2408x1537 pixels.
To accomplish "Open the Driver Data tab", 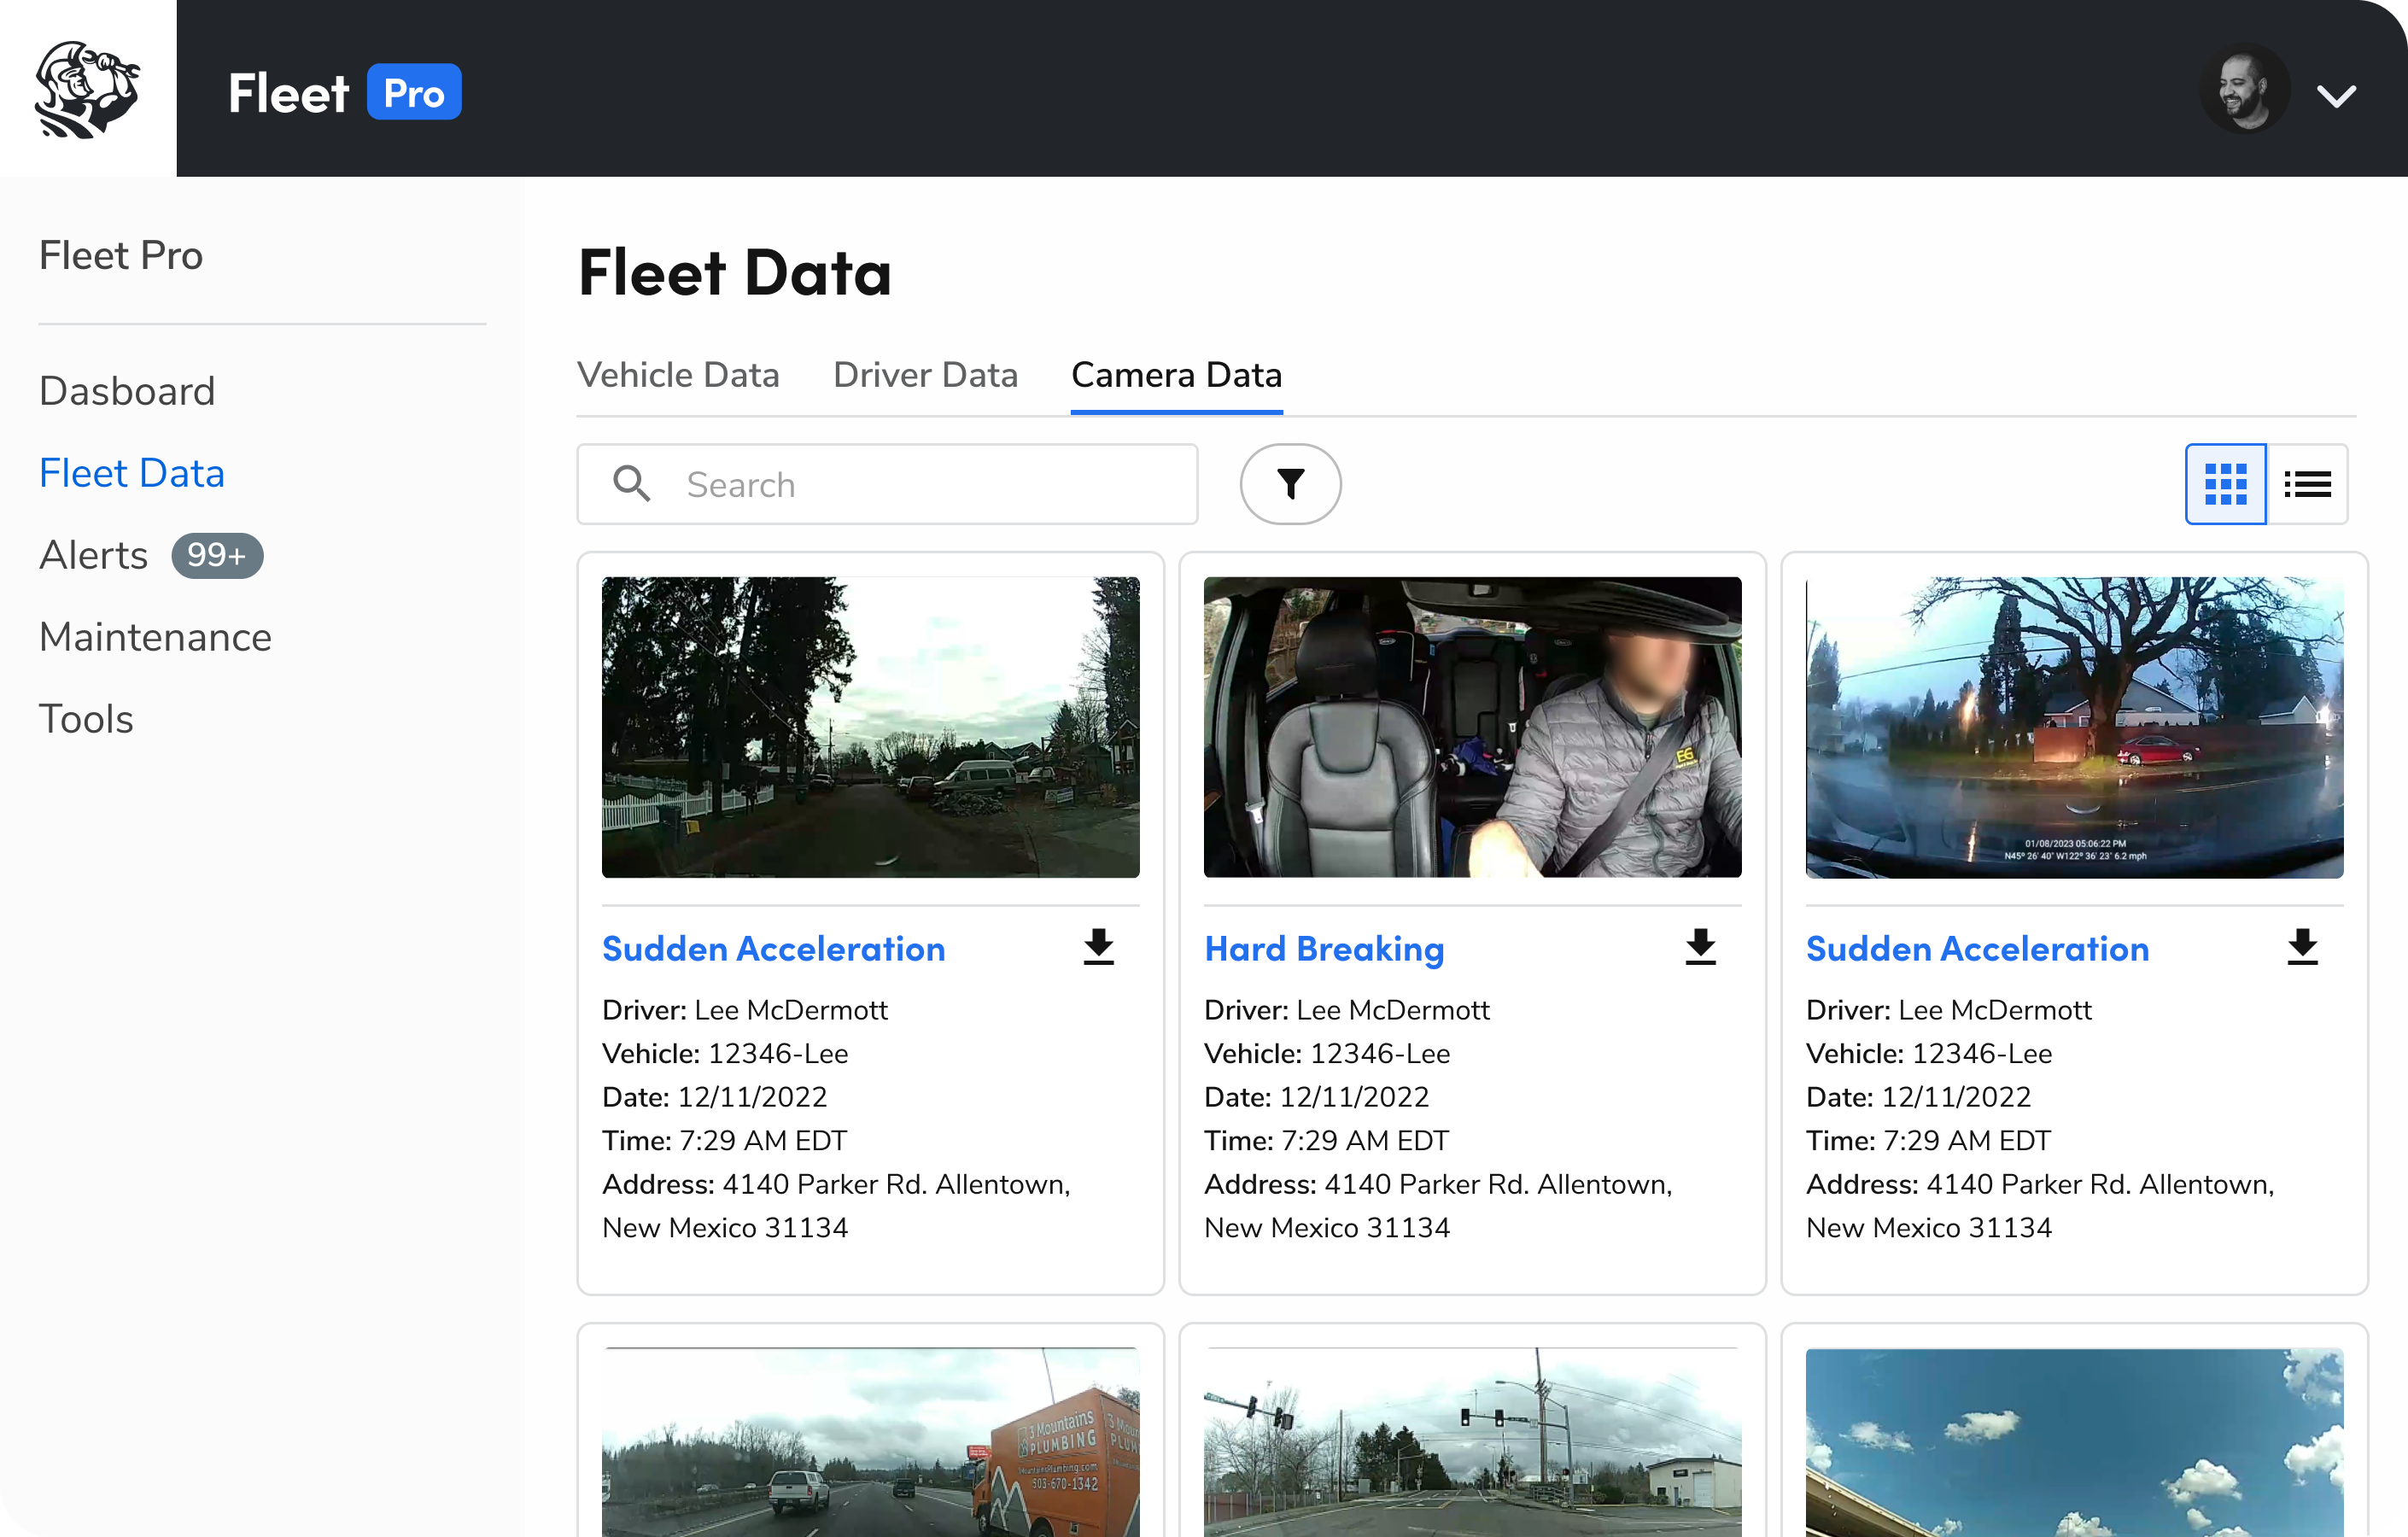I will [925, 375].
